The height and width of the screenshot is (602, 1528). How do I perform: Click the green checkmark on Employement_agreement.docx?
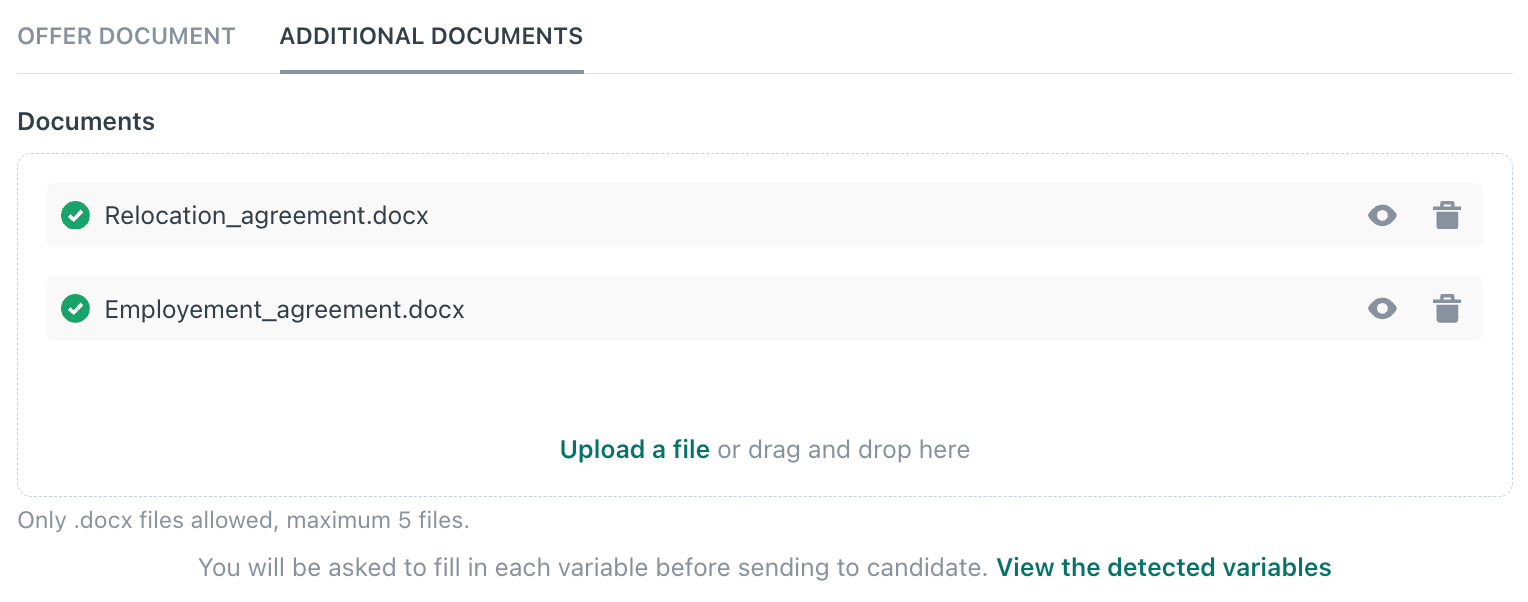click(75, 309)
